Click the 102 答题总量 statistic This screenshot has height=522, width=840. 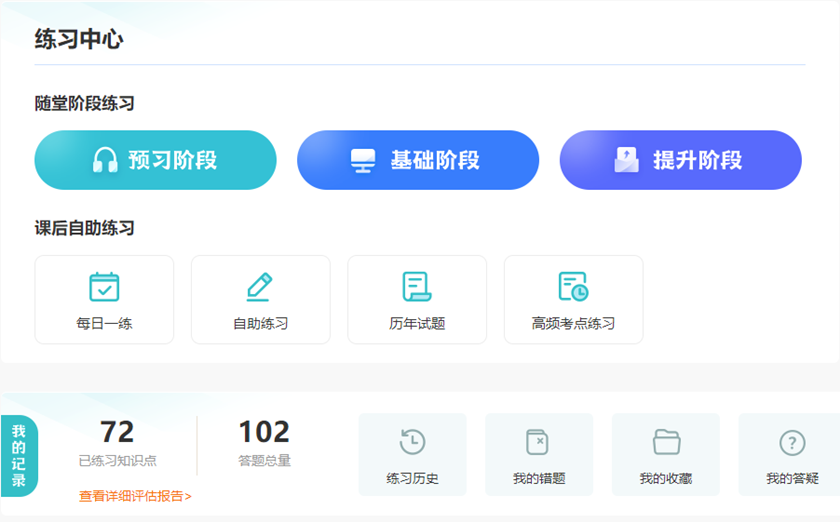[x=264, y=442]
